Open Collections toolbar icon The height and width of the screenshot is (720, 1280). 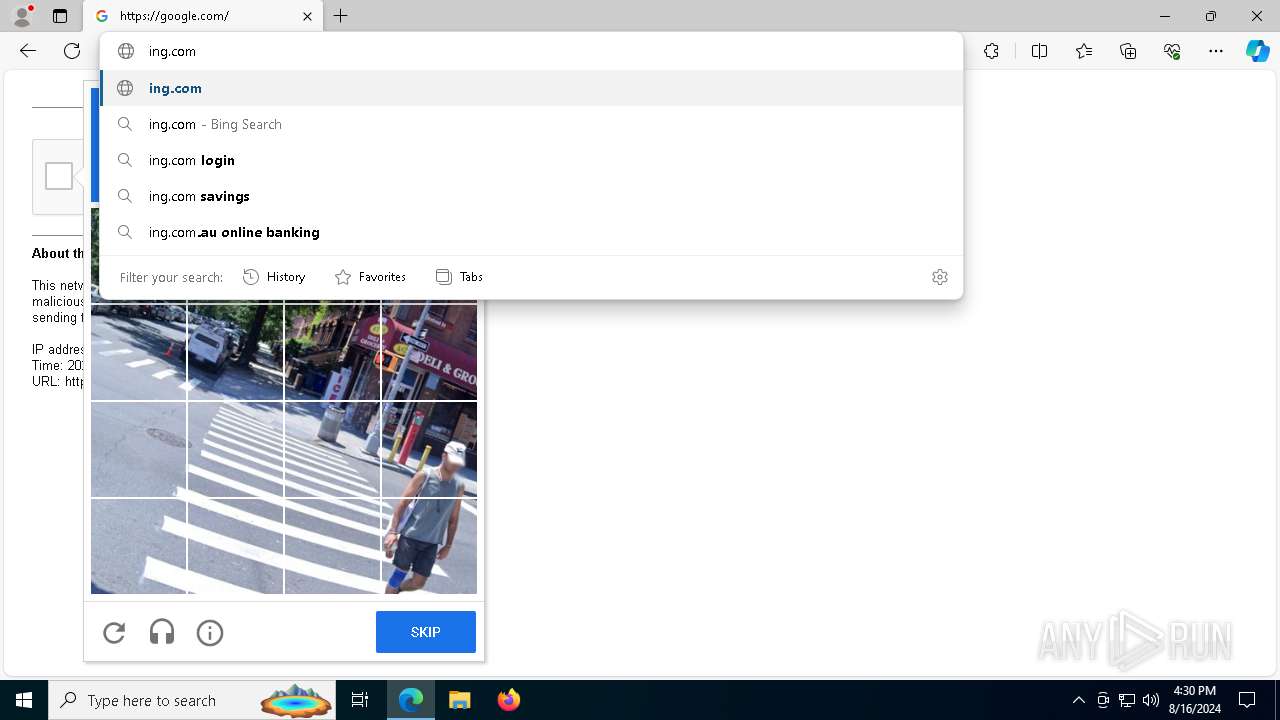click(1128, 51)
